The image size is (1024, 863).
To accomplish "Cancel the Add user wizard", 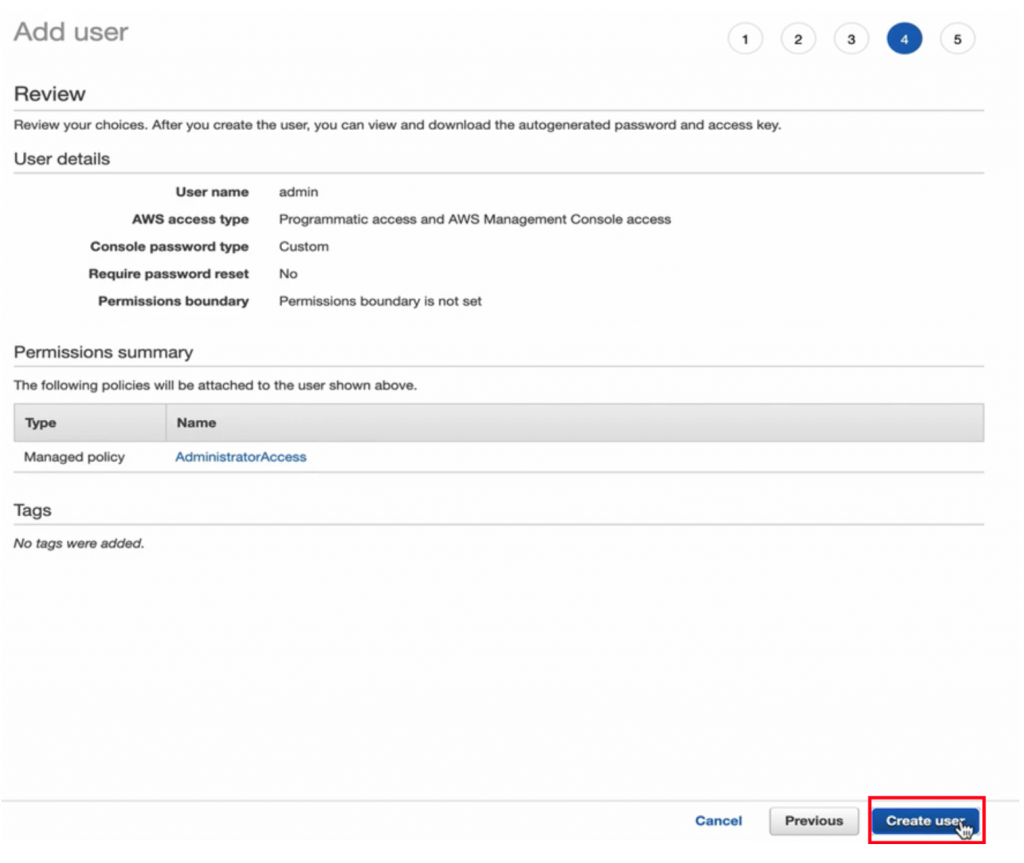I will tap(718, 821).
